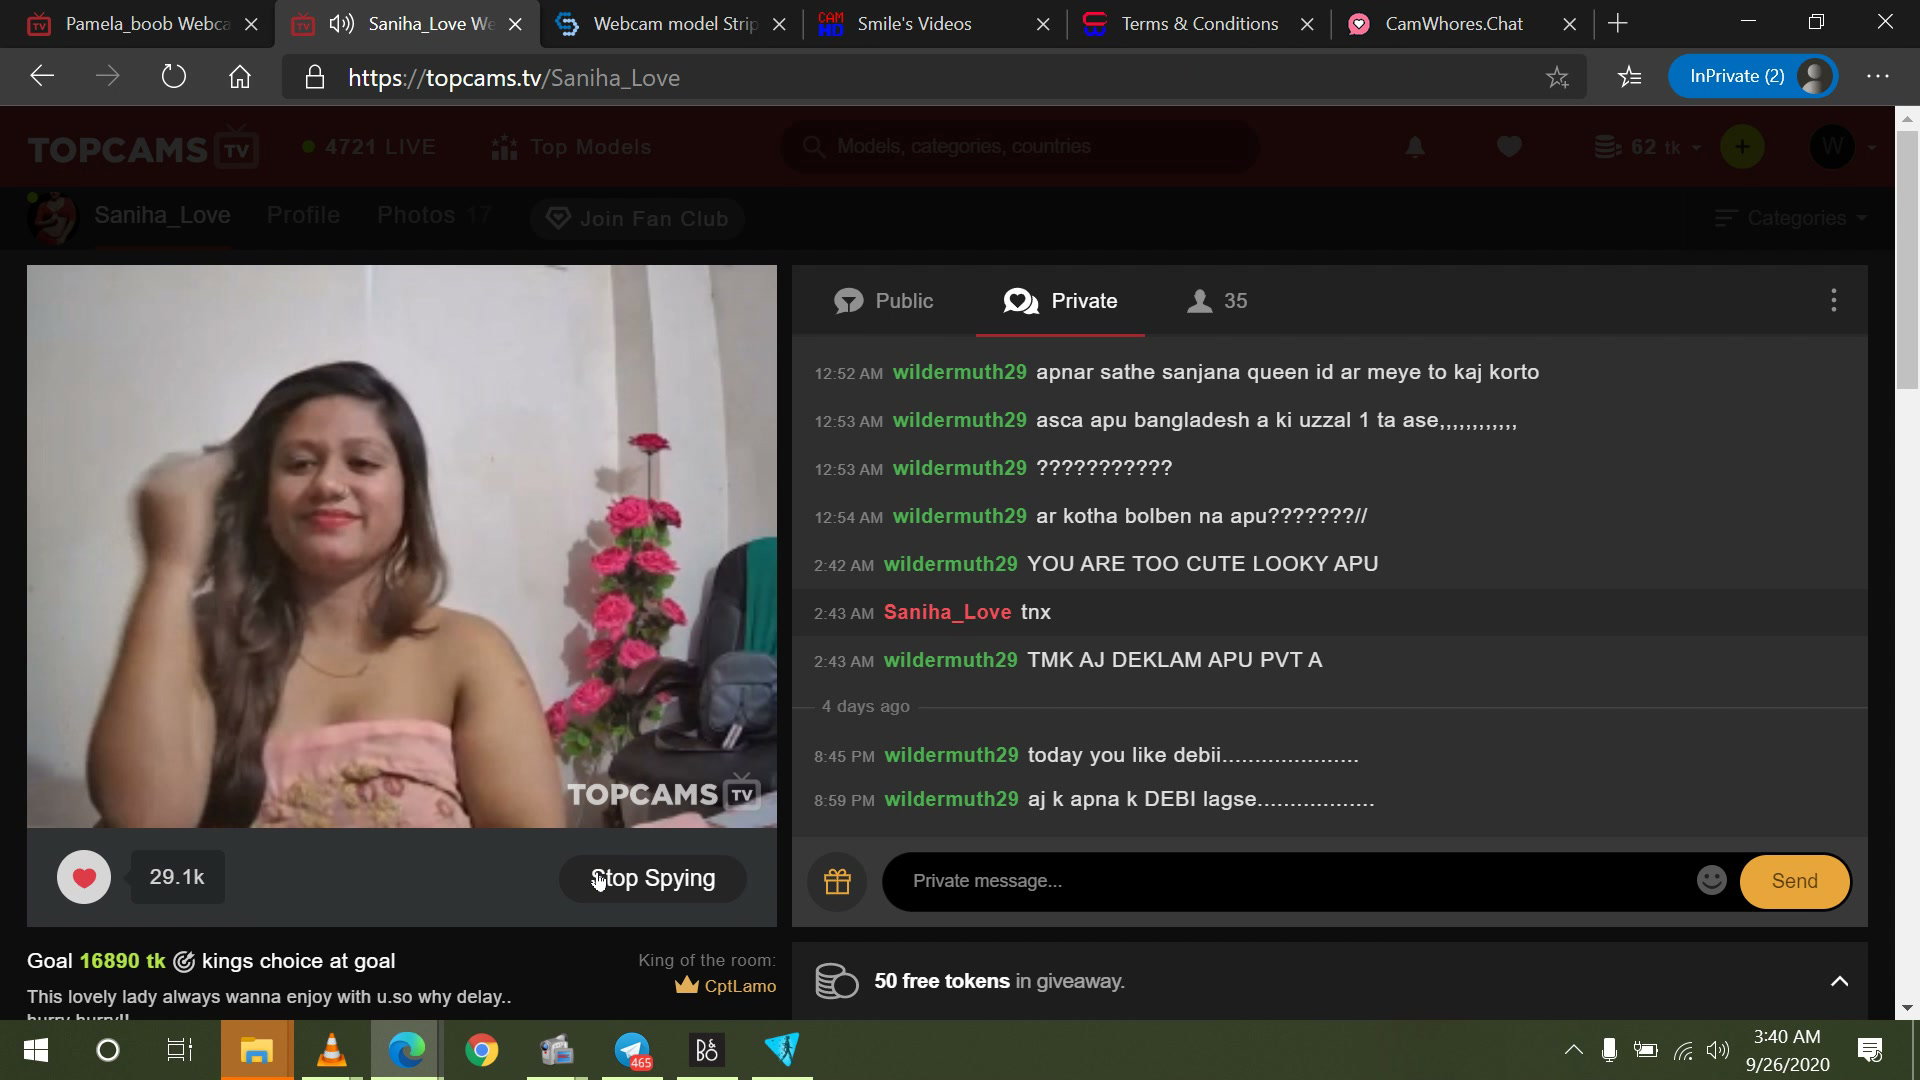Image resolution: width=1920 pixels, height=1080 pixels.
Task: Switch to the Public chat tab
Action: (x=884, y=301)
